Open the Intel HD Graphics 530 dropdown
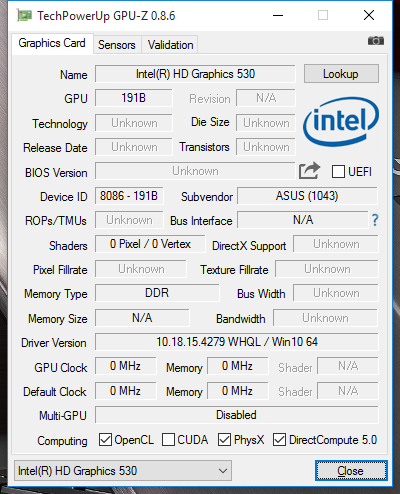400x494 pixels. [x=123, y=471]
